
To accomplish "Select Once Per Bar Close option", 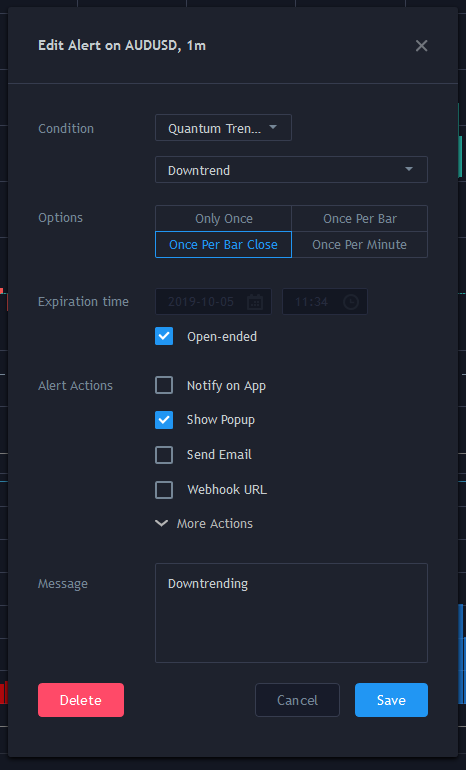I will tap(223, 245).
